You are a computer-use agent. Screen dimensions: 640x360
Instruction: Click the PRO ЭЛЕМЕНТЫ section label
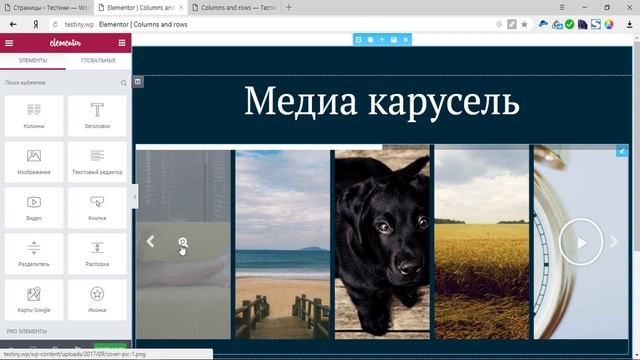27,331
